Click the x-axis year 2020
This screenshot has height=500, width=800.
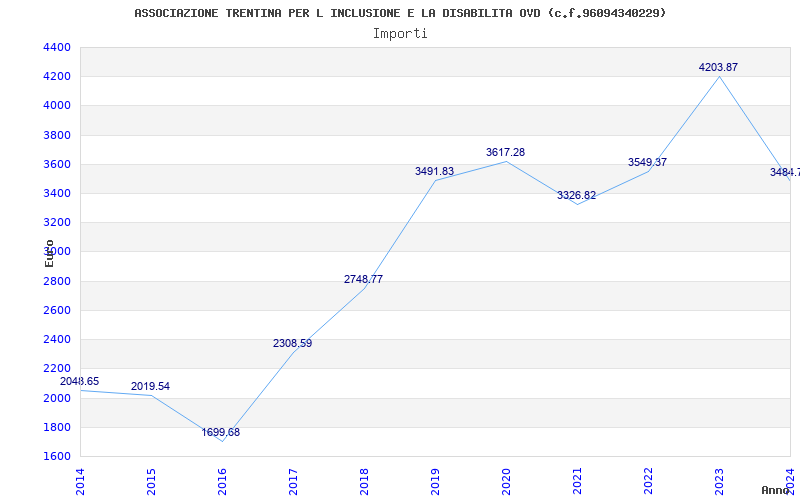point(506,482)
